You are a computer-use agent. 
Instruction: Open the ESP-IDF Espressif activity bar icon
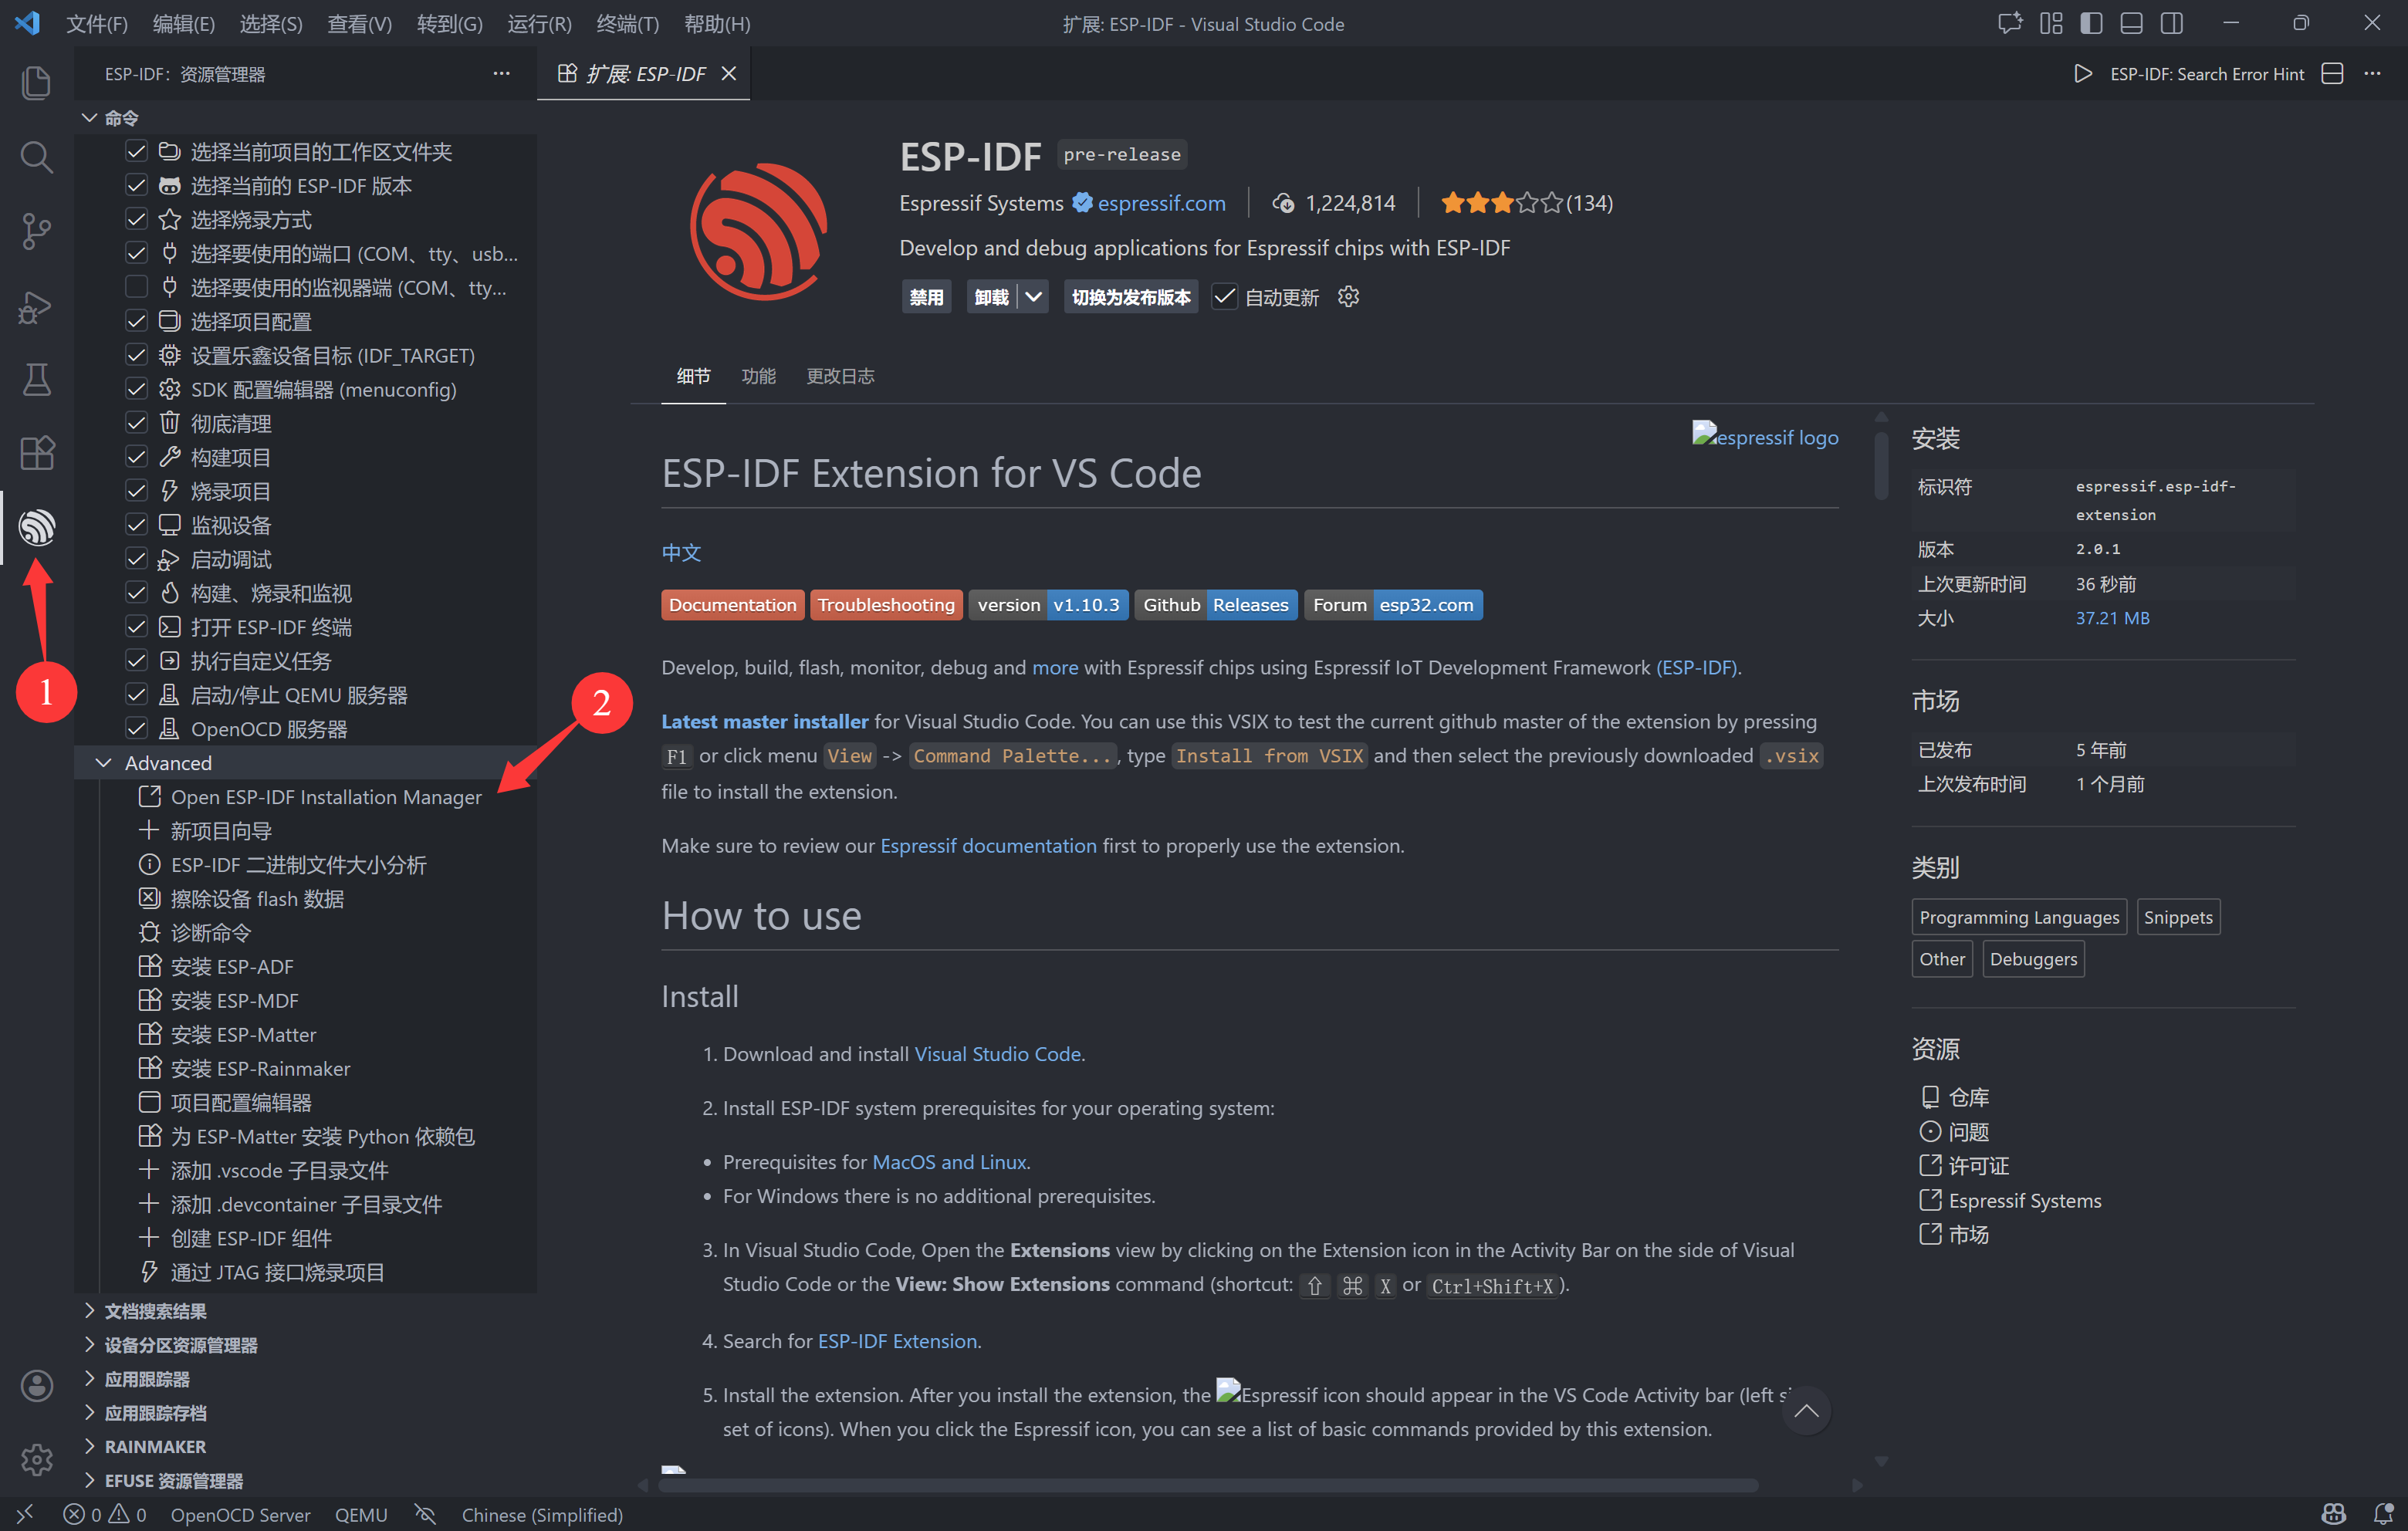pos(37,527)
